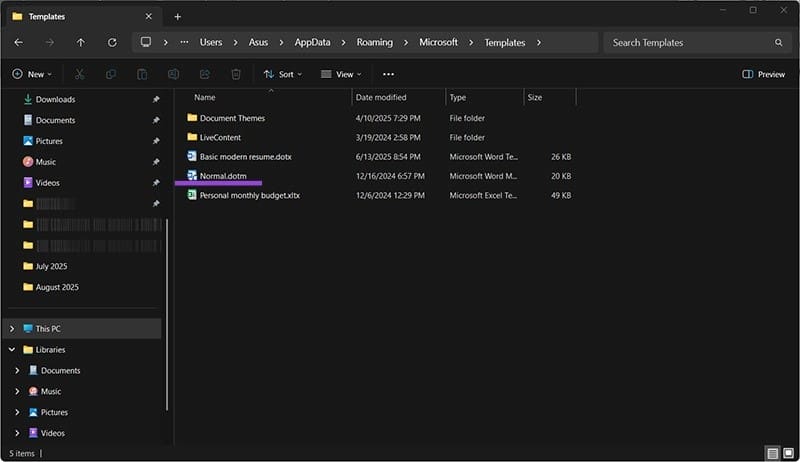Select the Templates tab

pos(84,17)
